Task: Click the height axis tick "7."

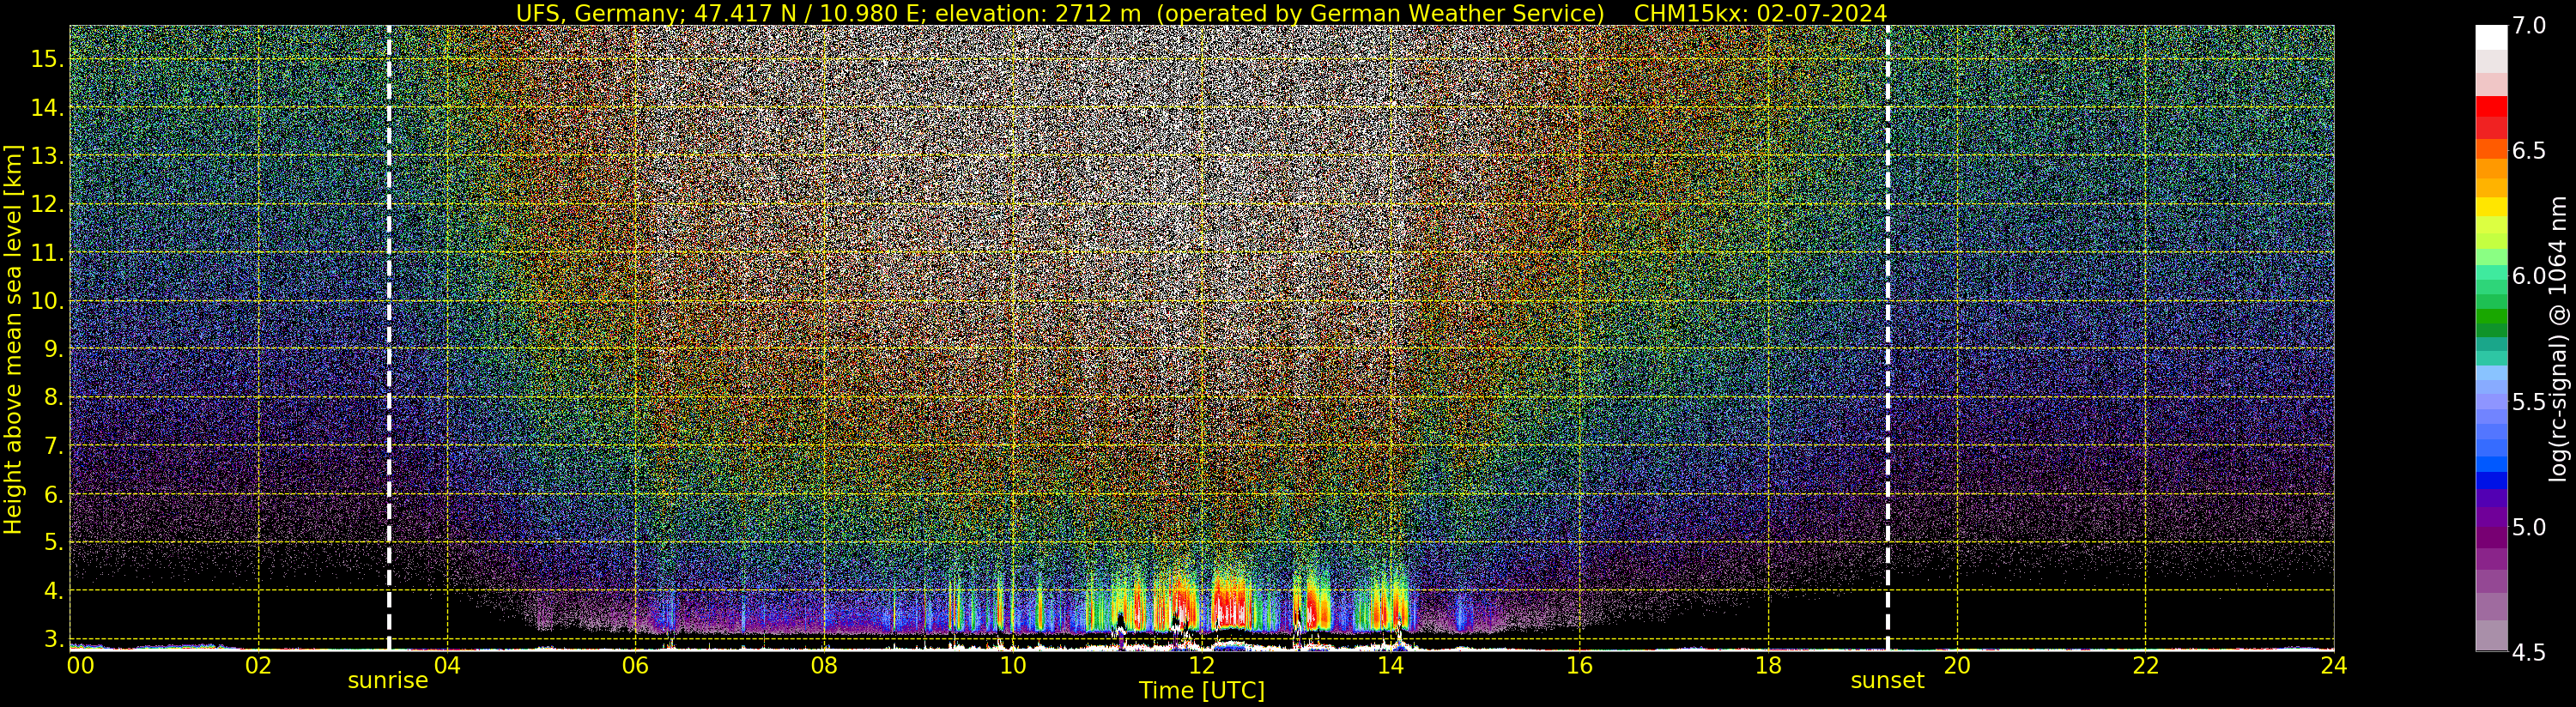Action: click(x=54, y=446)
